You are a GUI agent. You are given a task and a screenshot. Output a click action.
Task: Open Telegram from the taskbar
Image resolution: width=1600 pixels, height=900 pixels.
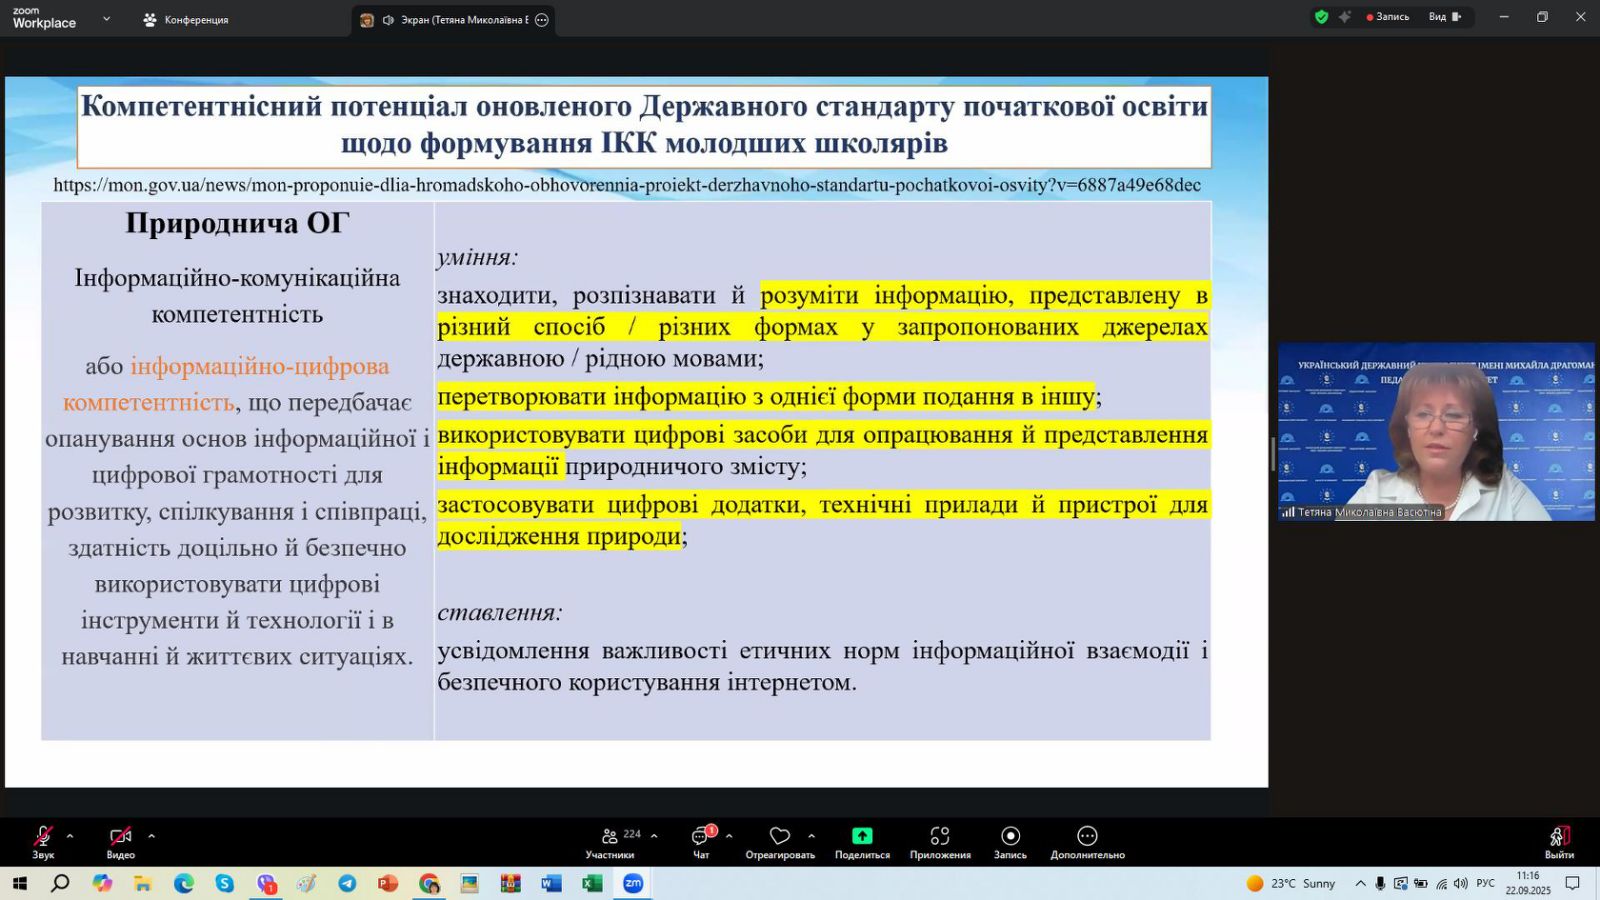(x=347, y=883)
